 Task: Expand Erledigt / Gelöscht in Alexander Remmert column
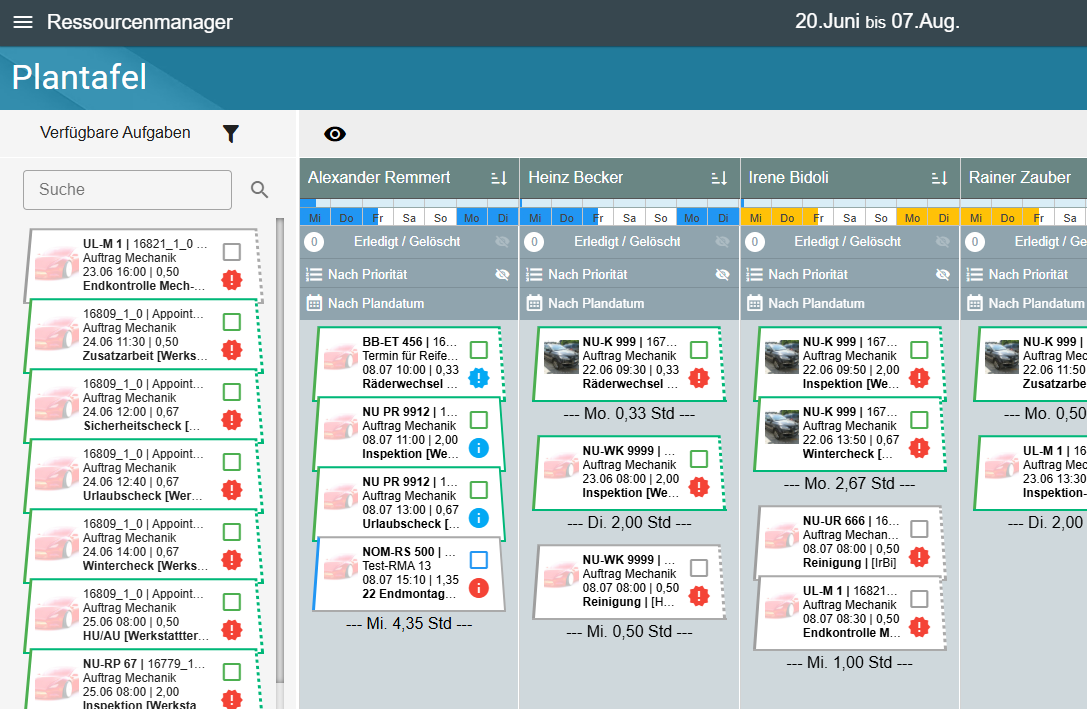[x=407, y=242]
